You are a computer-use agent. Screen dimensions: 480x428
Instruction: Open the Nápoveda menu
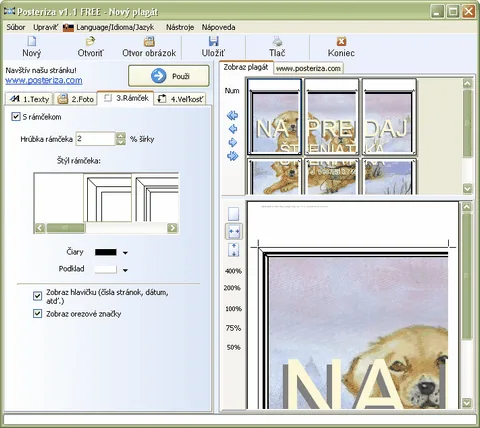tap(218, 27)
